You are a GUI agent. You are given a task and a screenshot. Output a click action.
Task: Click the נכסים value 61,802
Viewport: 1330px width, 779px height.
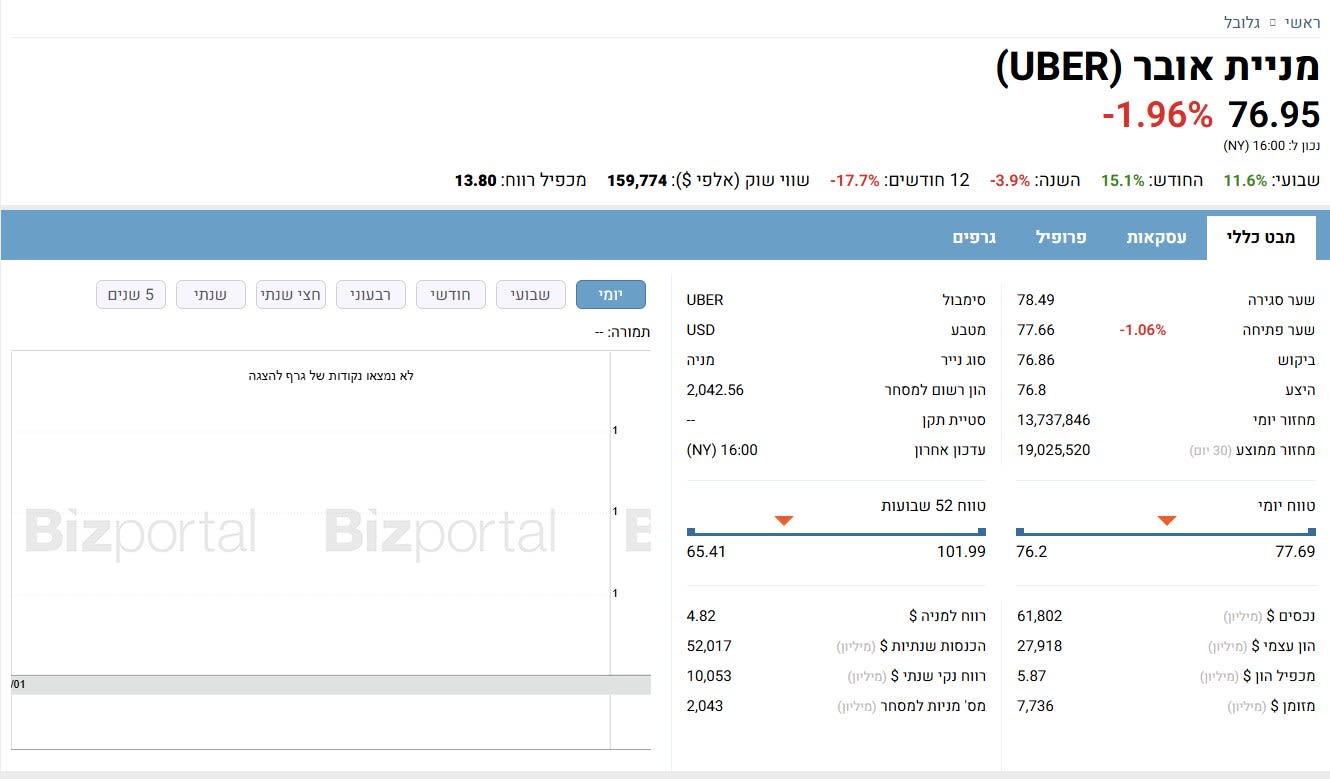point(1040,616)
